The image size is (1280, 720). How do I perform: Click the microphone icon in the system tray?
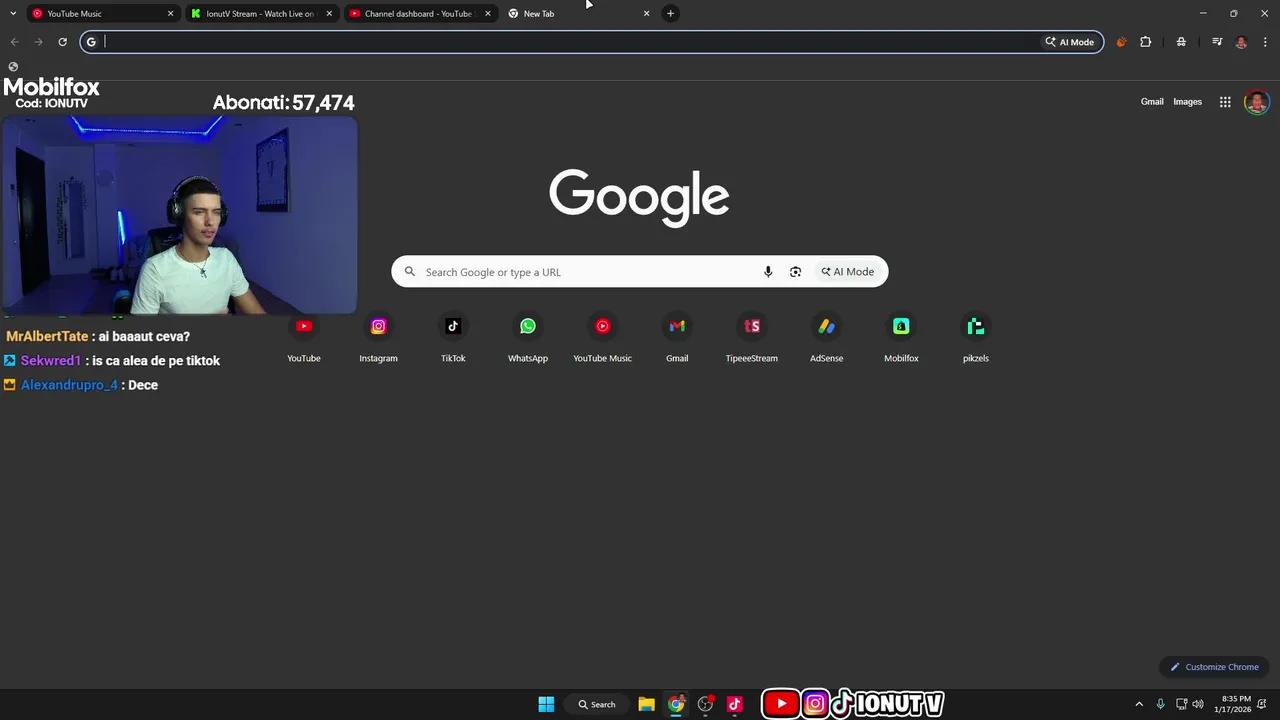(1160, 704)
